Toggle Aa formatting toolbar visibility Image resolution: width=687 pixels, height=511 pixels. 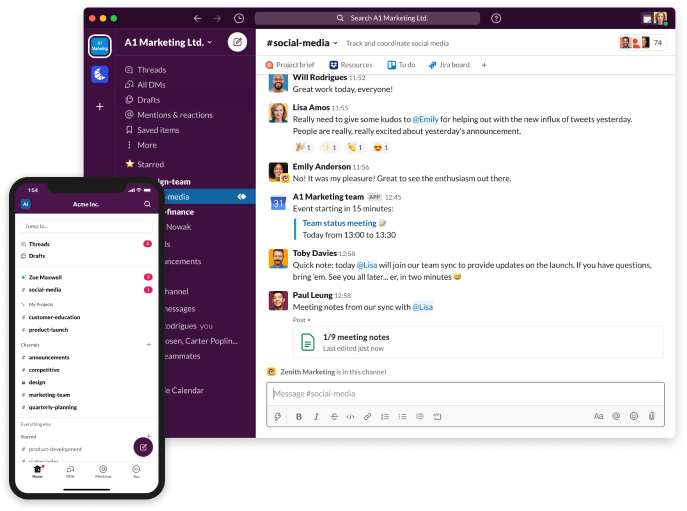tap(598, 416)
